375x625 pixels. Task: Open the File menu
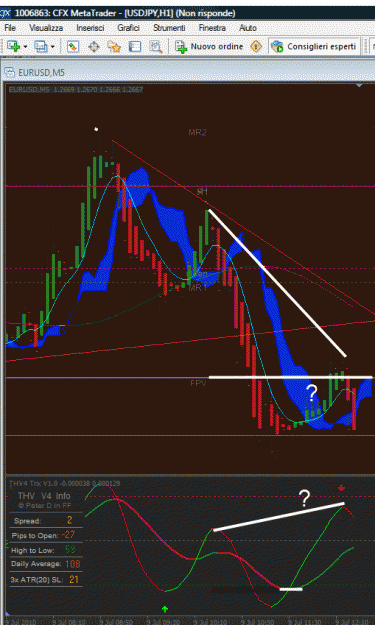[10, 28]
